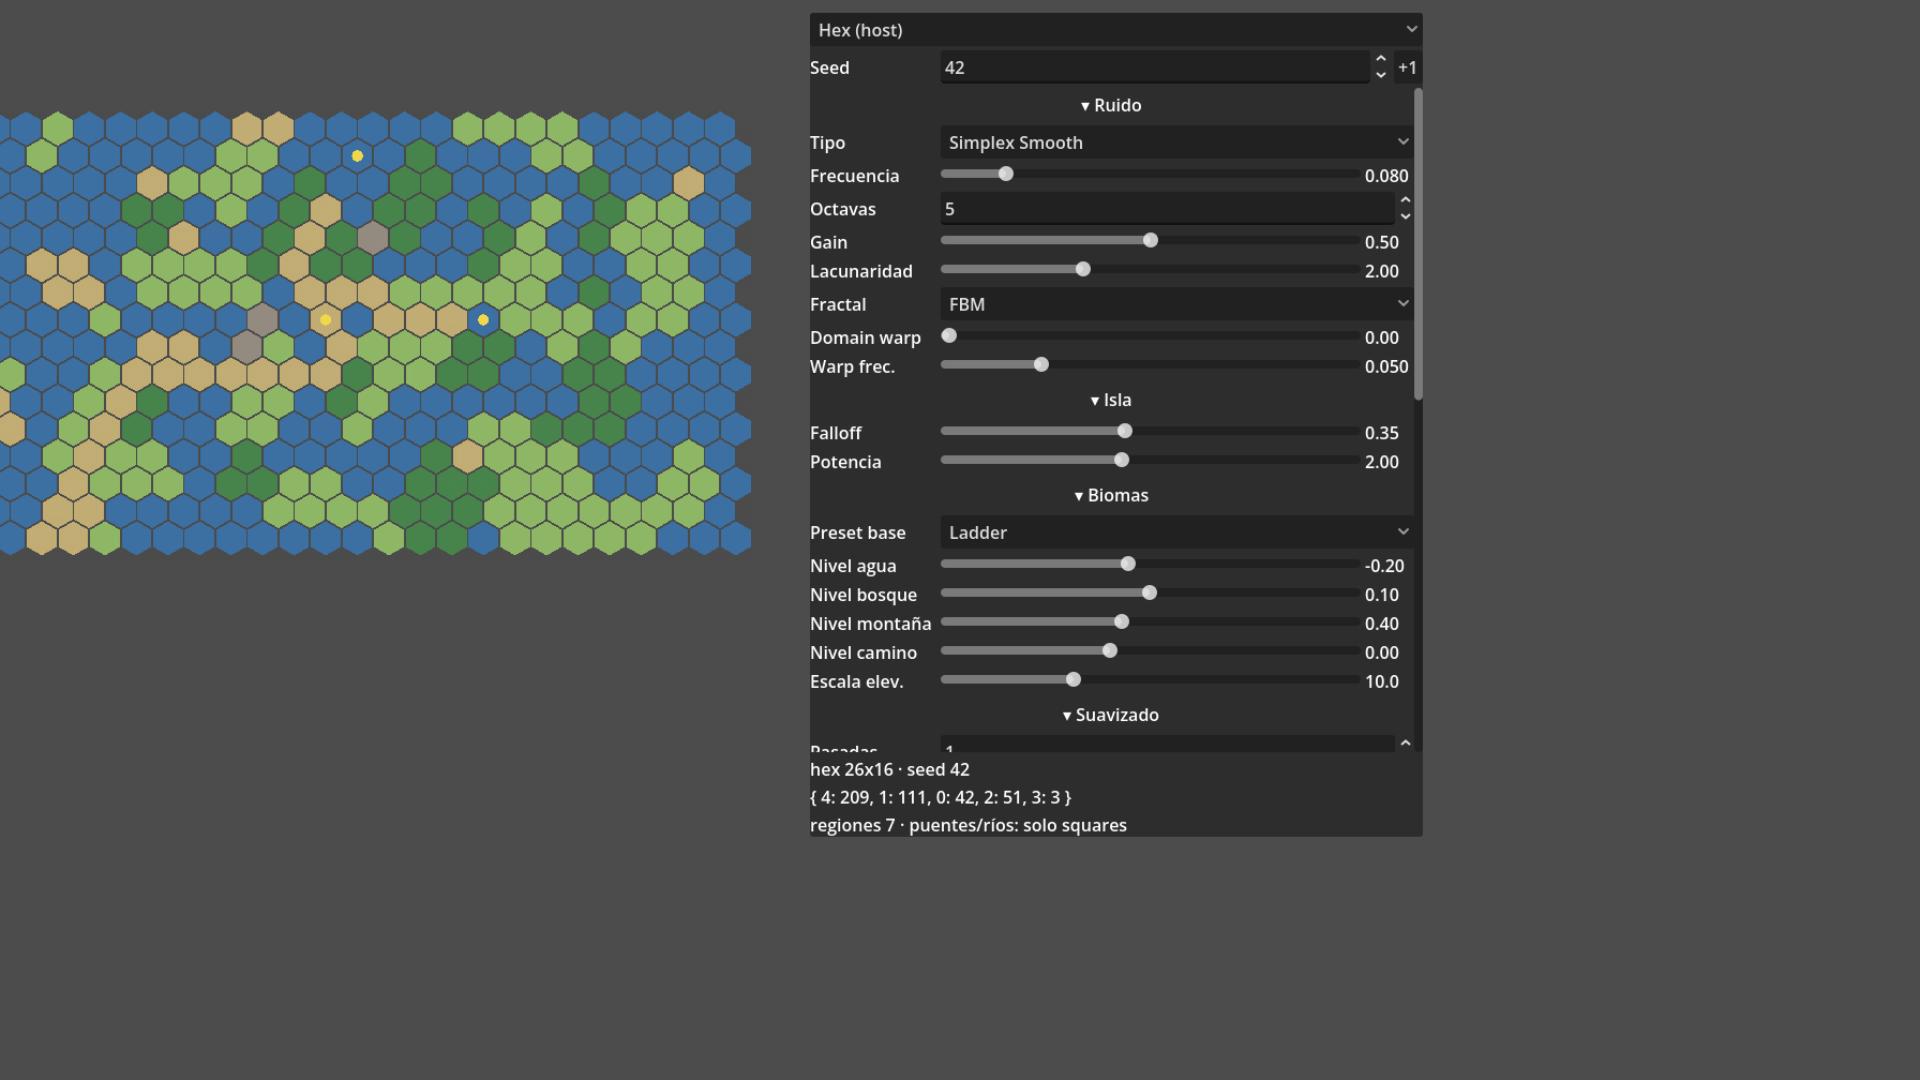Open the Tipo Simplex Smooth dropdown
Image resolution: width=1920 pixels, height=1080 pixels.
click(1177, 142)
